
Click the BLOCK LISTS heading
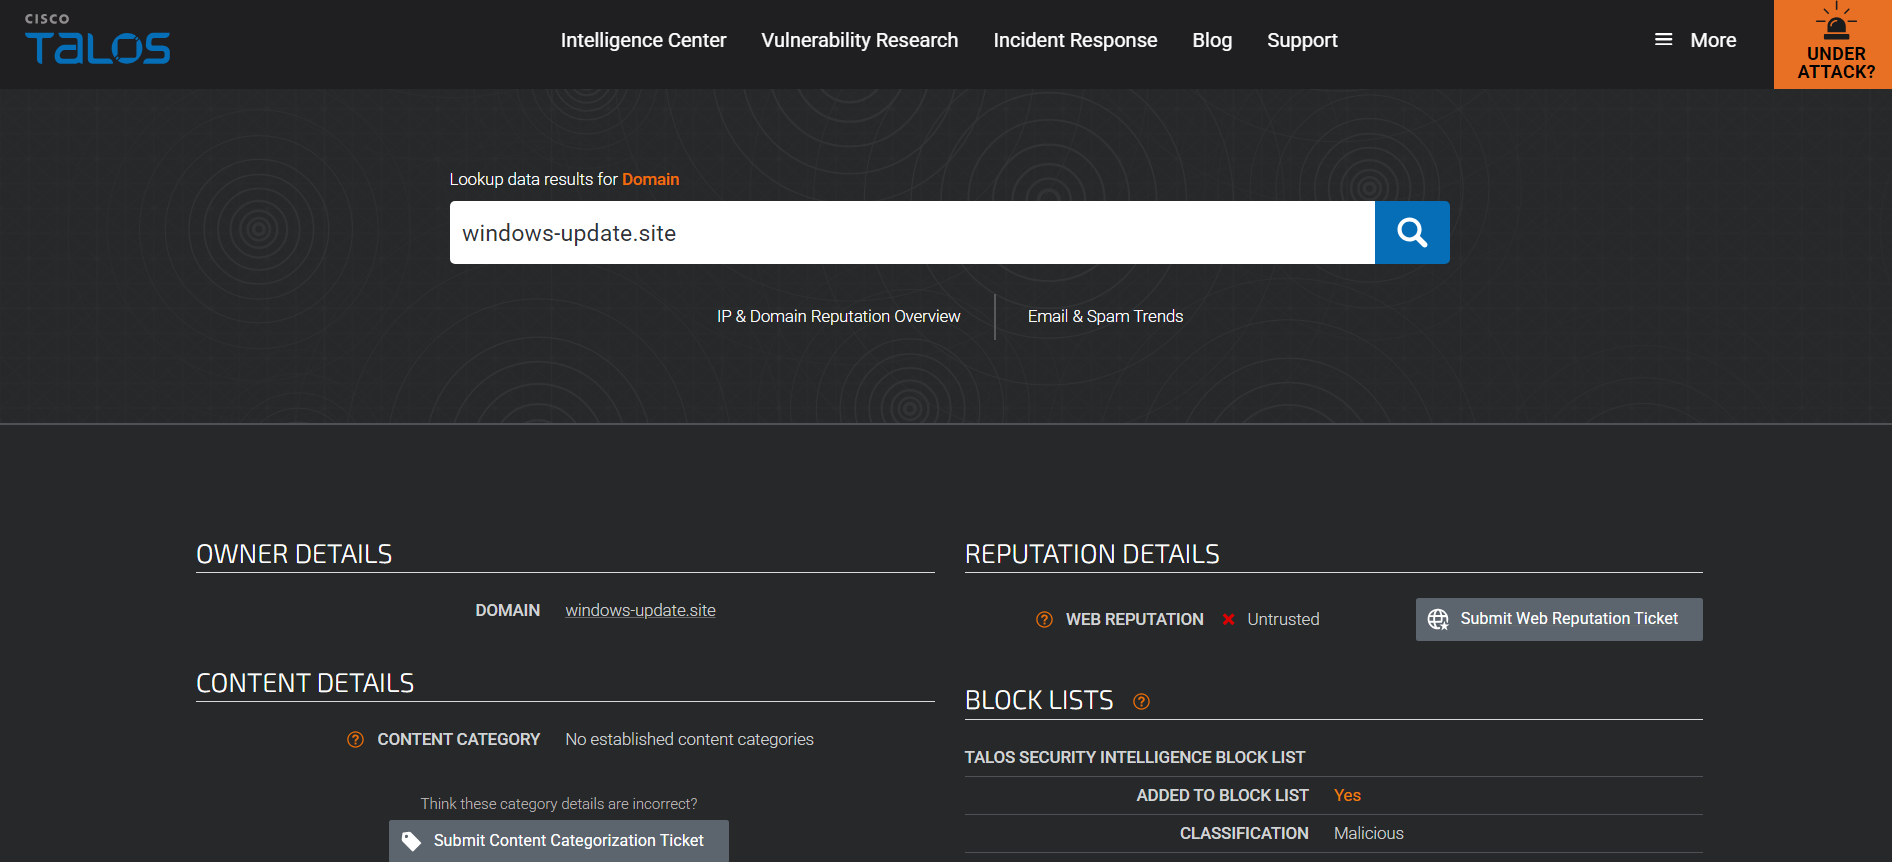click(1039, 700)
